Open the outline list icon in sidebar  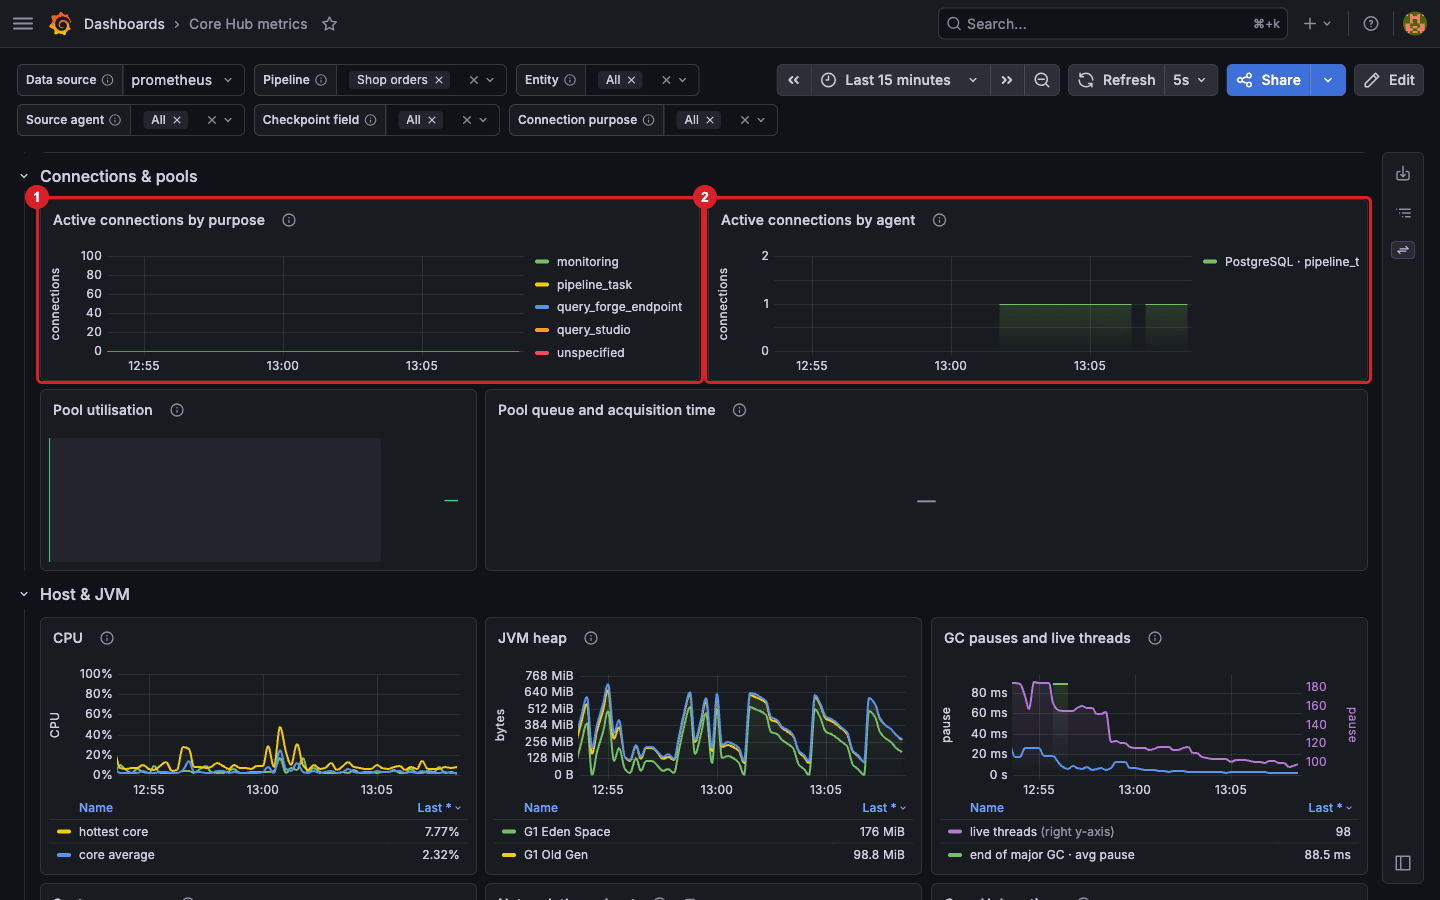coord(1403,213)
